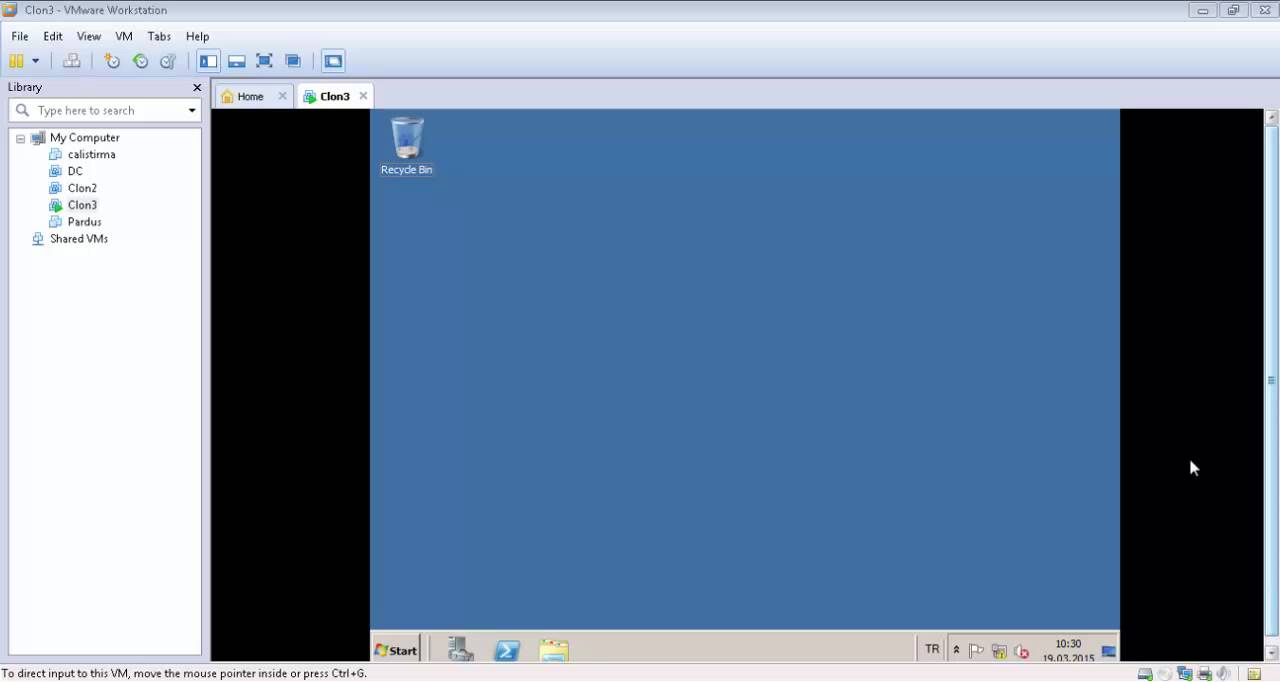Select Clon3 in the Library tree
The image size is (1280, 682).
click(x=82, y=205)
